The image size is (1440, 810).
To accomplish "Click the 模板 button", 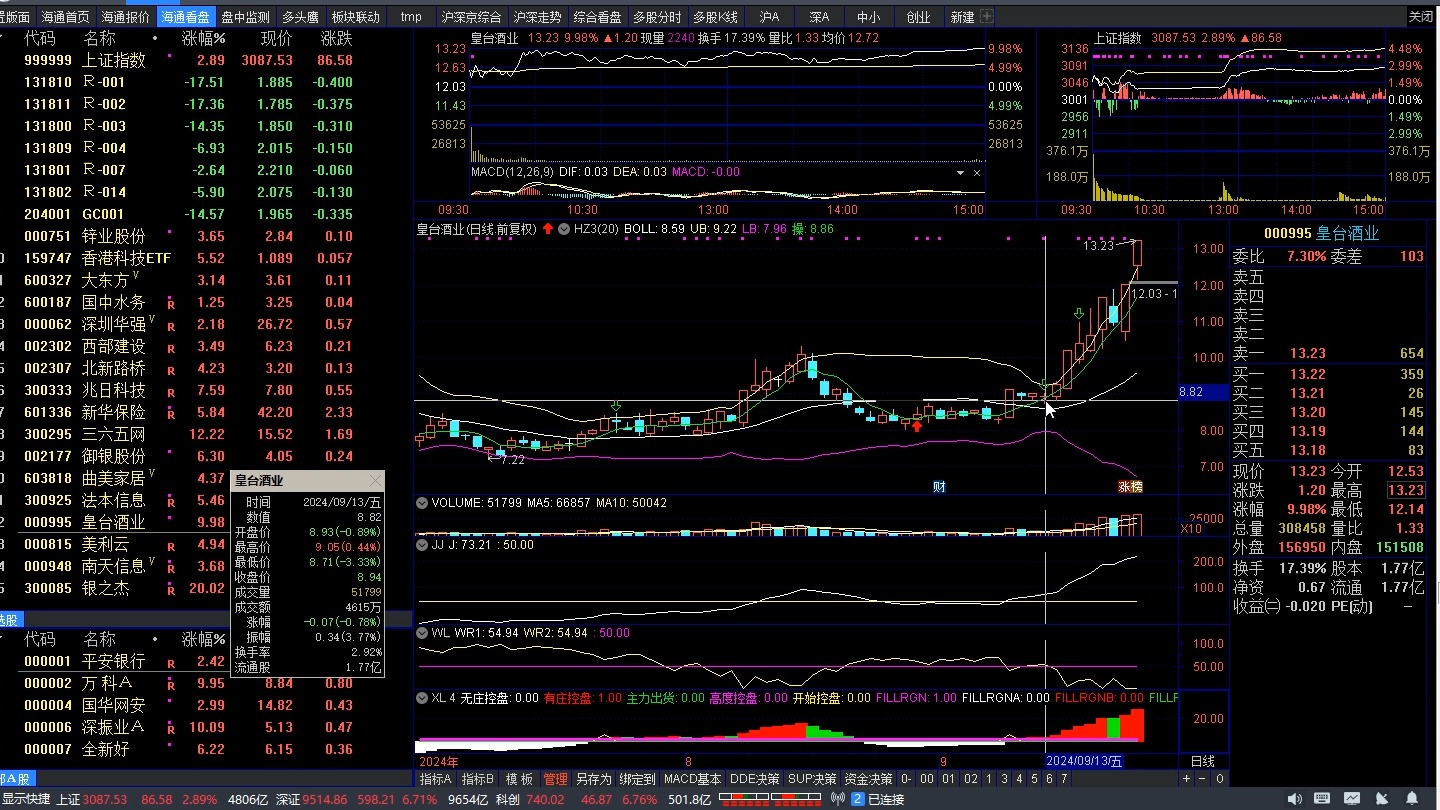I will tap(519, 779).
